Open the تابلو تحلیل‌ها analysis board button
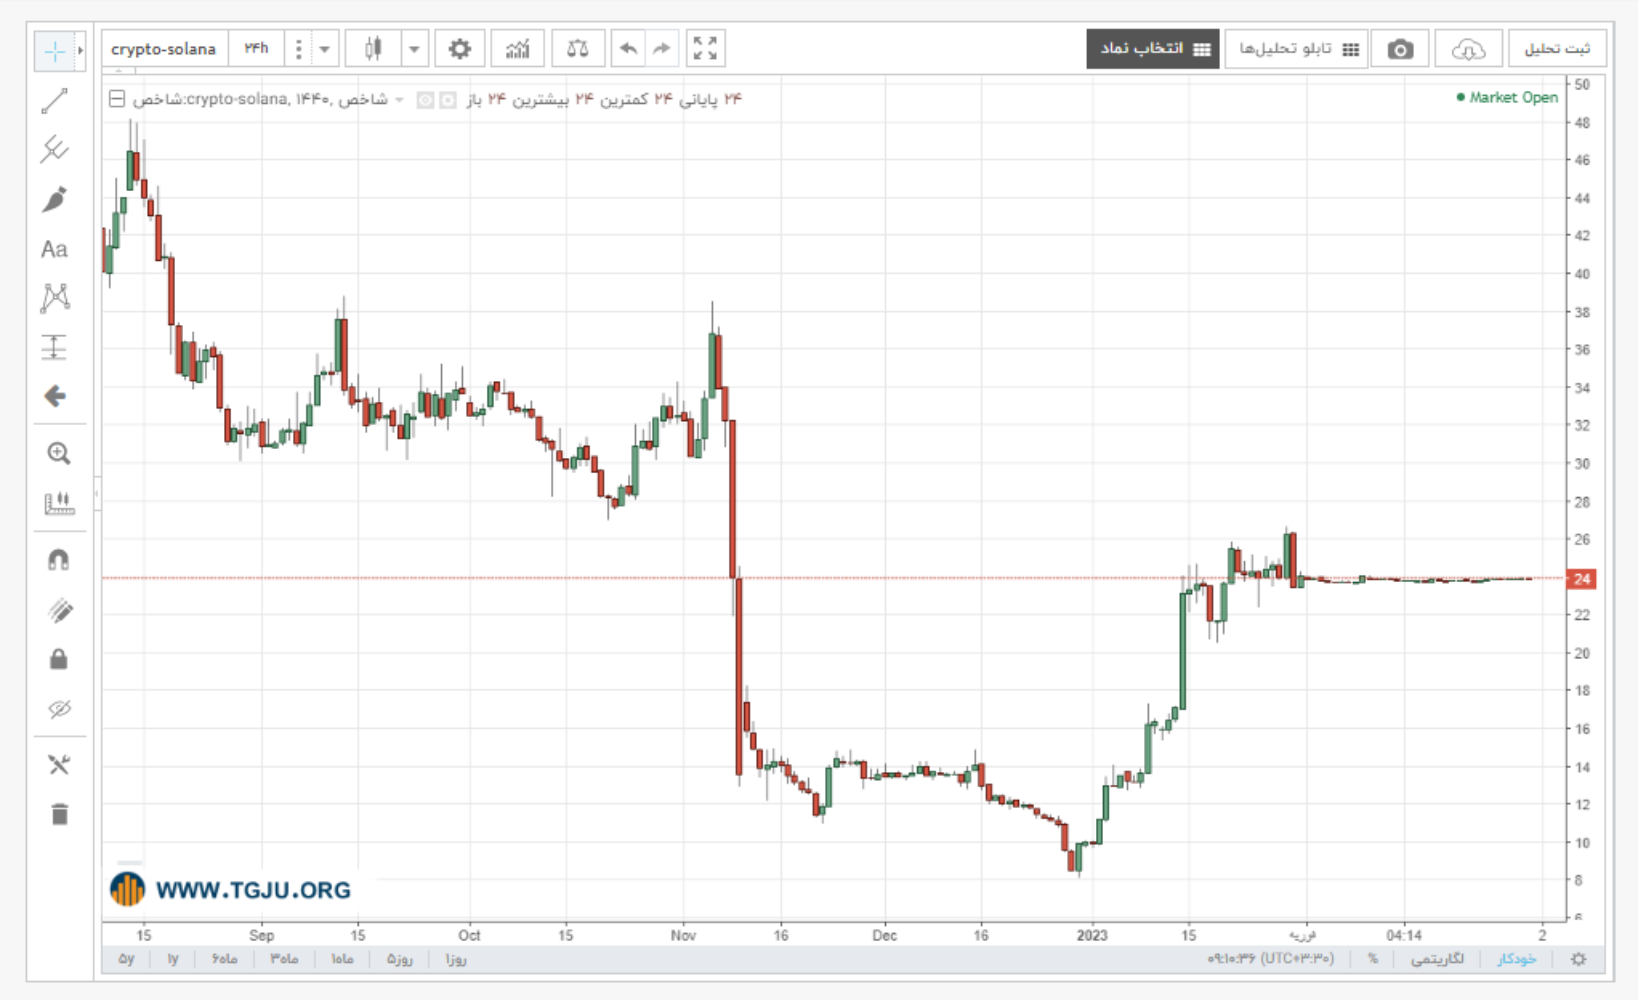 point(1296,49)
